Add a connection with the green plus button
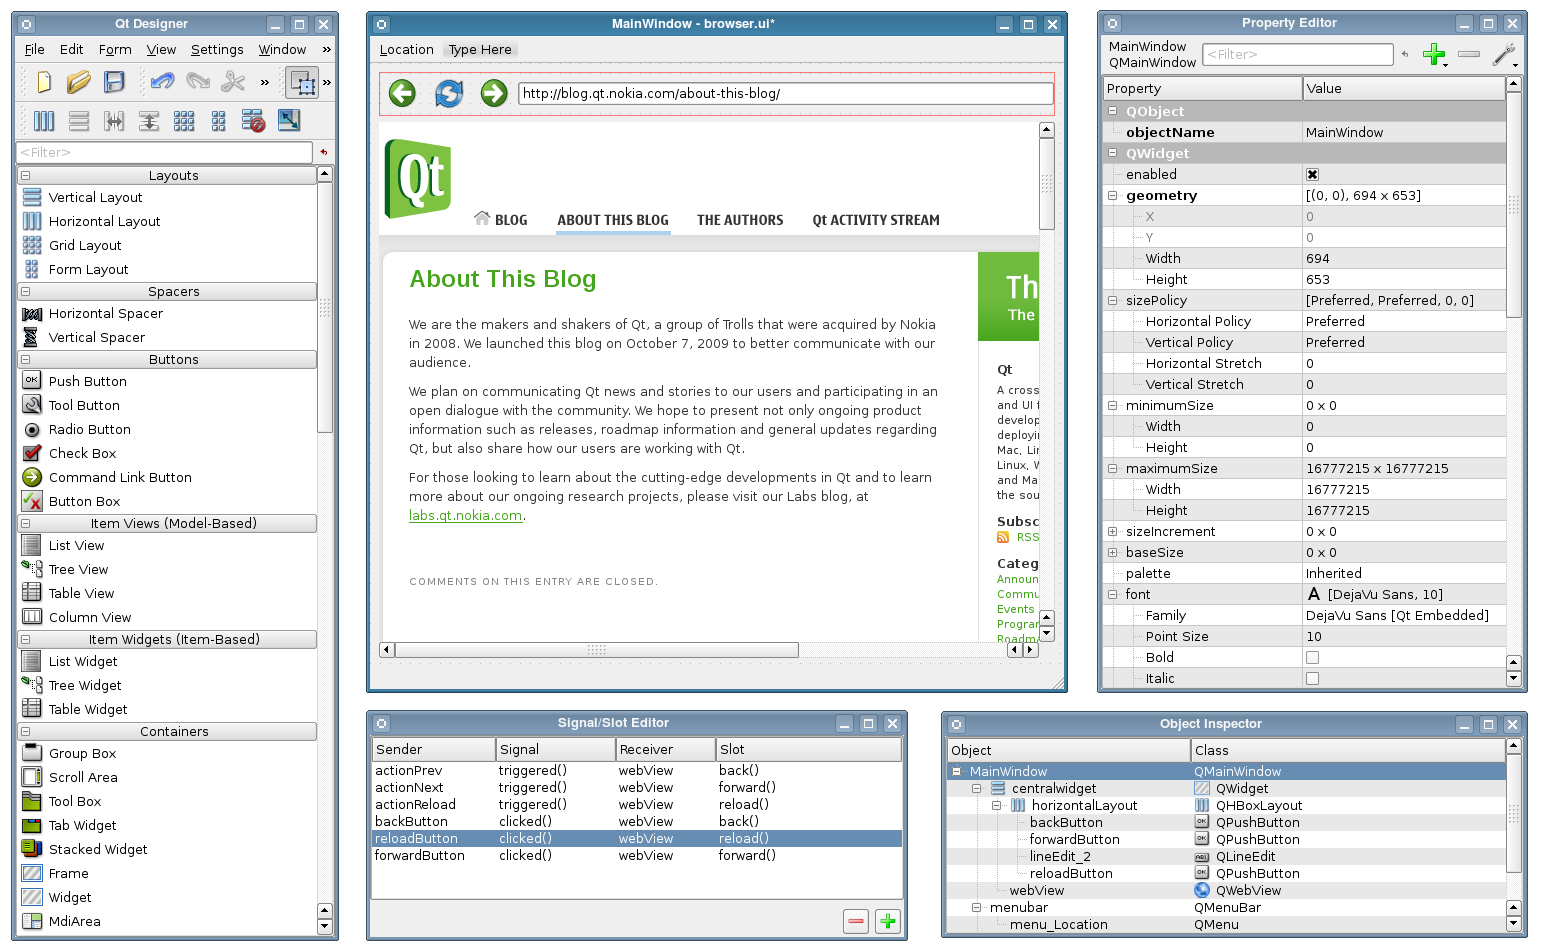This screenshot has width=1541, height=951. [x=887, y=920]
